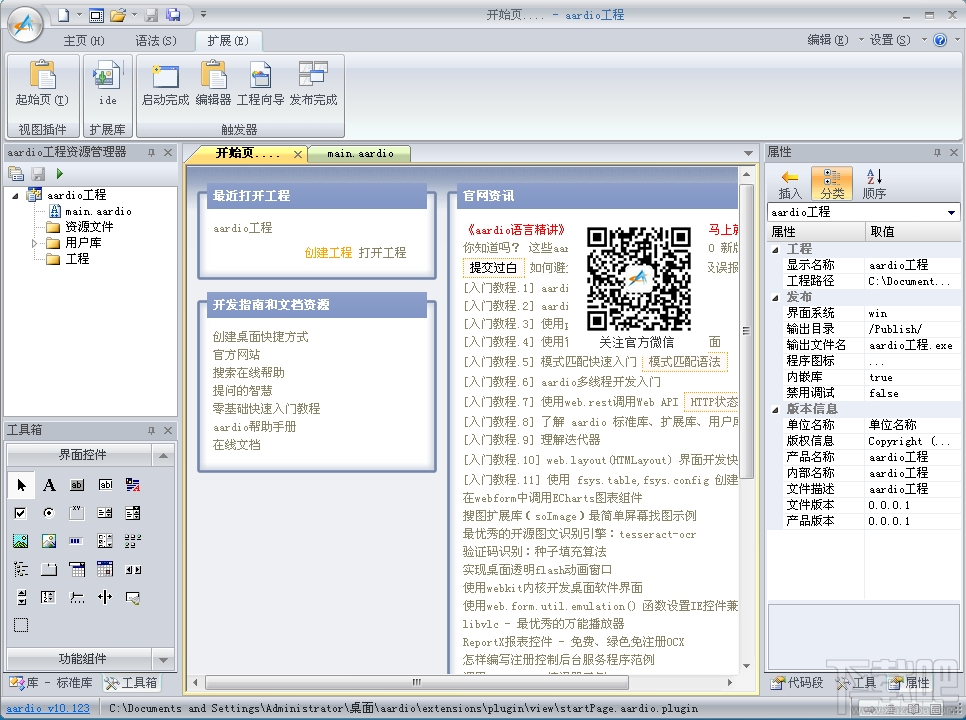Screen dimensions: 966x720
Task: Click the 编辑器 trigger icon
Action: [x=213, y=83]
